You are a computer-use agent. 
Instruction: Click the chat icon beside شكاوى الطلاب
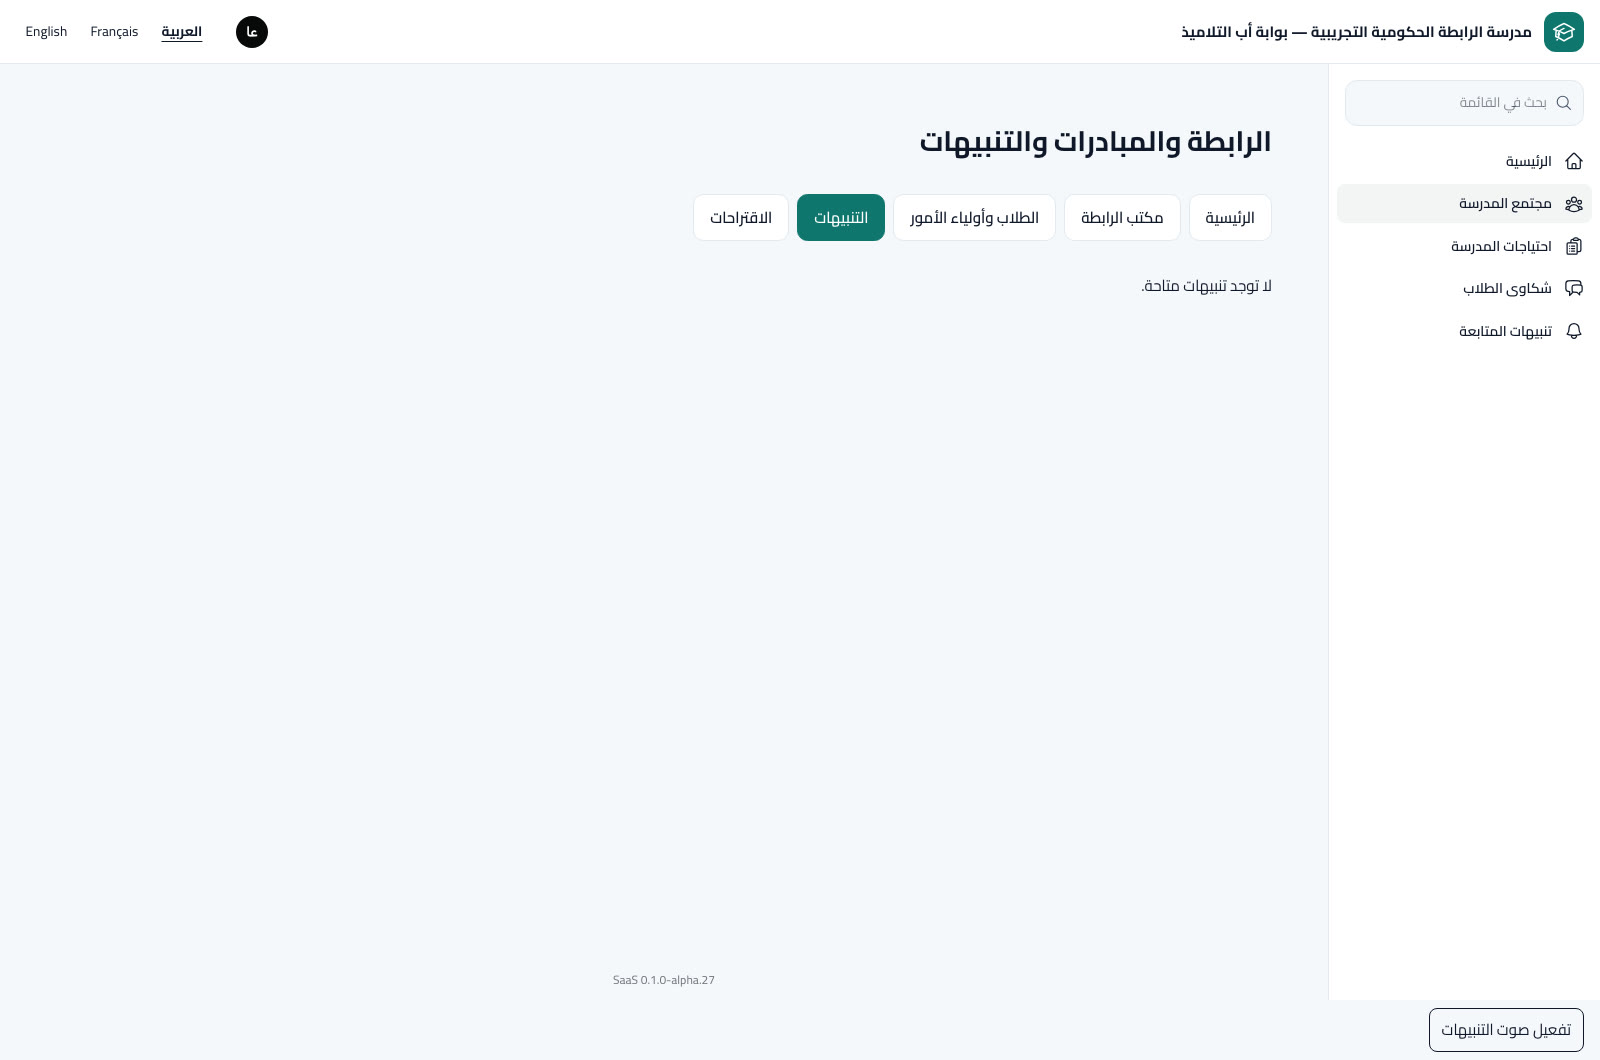tap(1574, 289)
